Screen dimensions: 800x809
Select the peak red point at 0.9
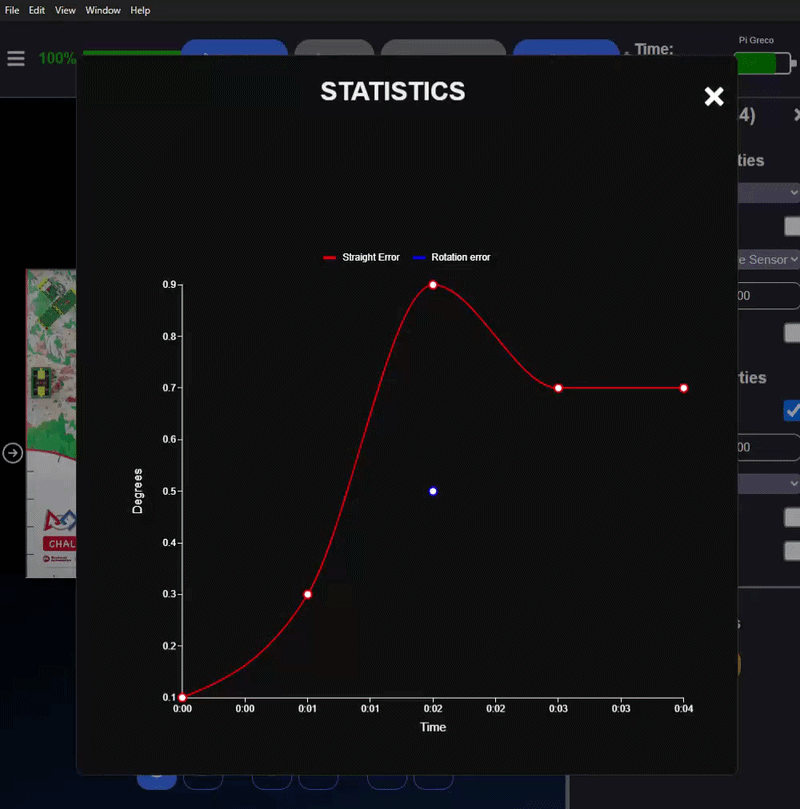coord(433,285)
